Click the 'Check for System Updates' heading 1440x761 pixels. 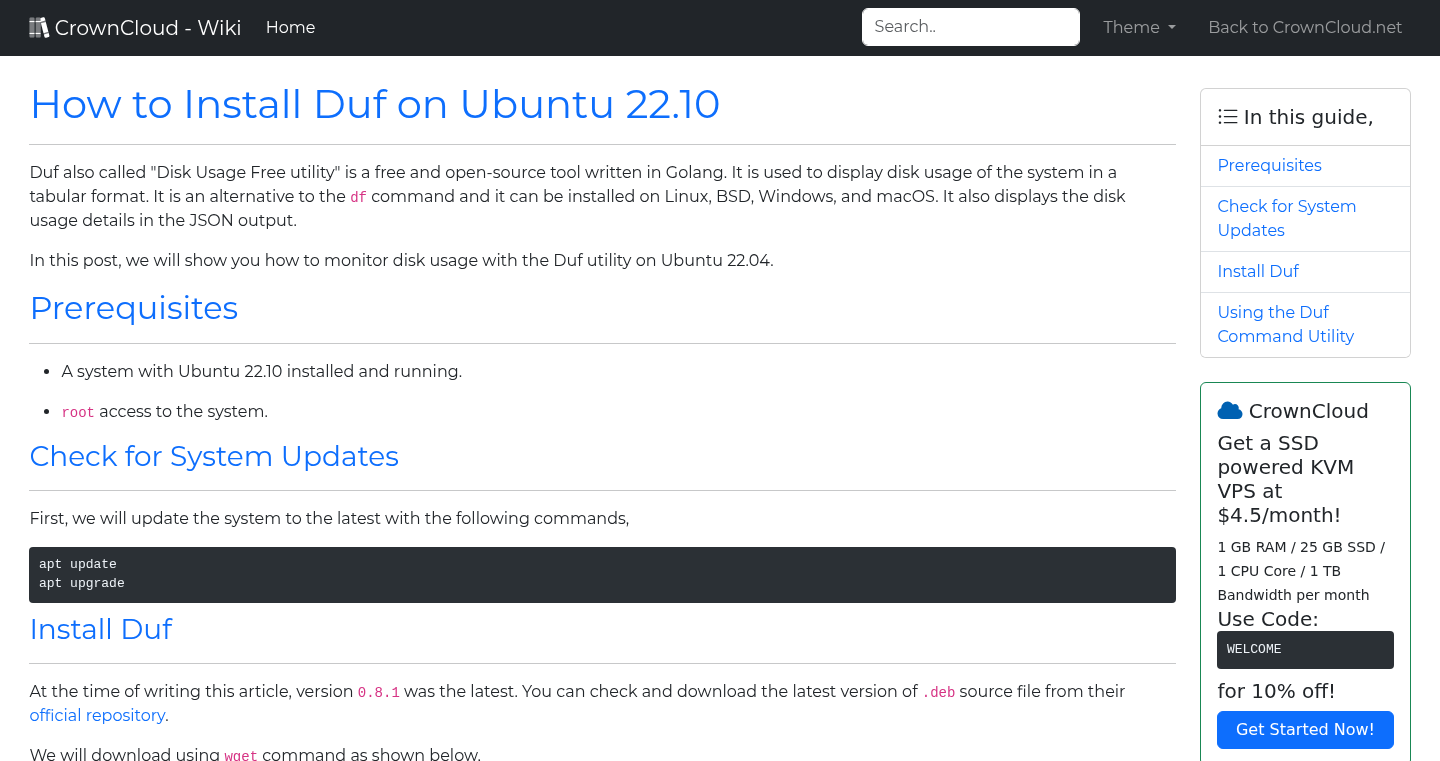(x=214, y=456)
